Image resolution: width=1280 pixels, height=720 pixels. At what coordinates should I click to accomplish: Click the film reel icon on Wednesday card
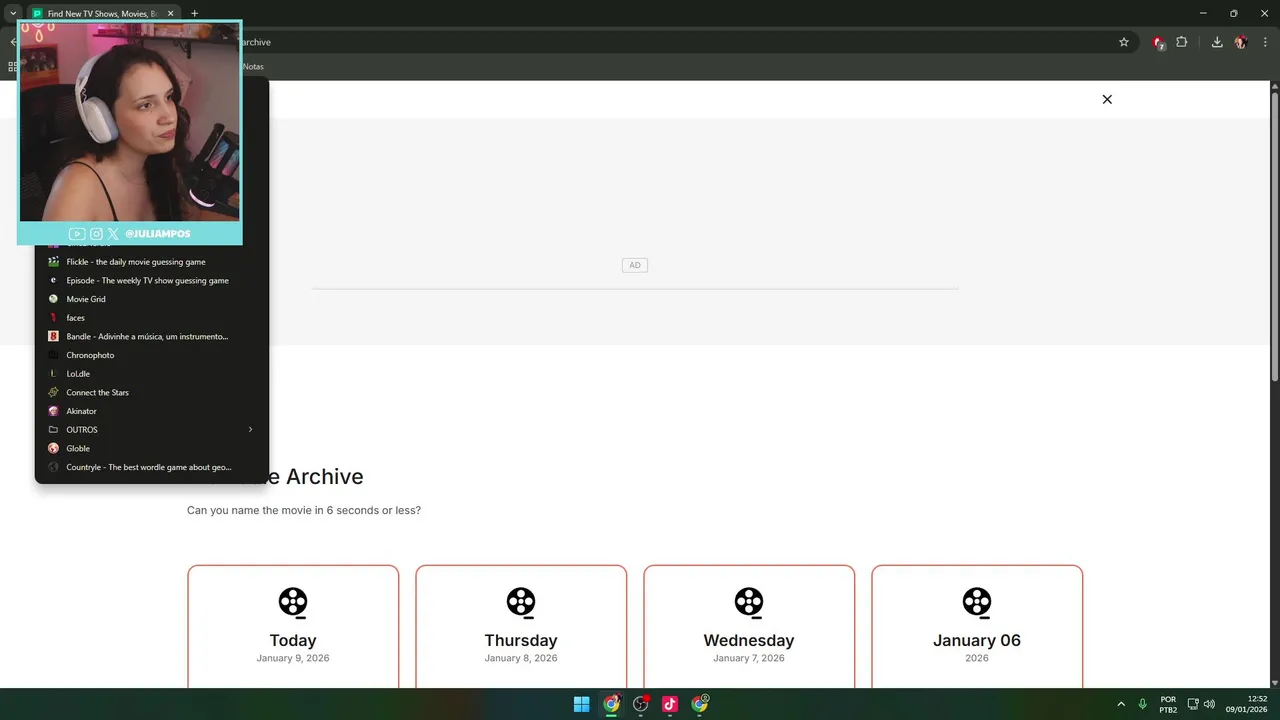pos(749,603)
